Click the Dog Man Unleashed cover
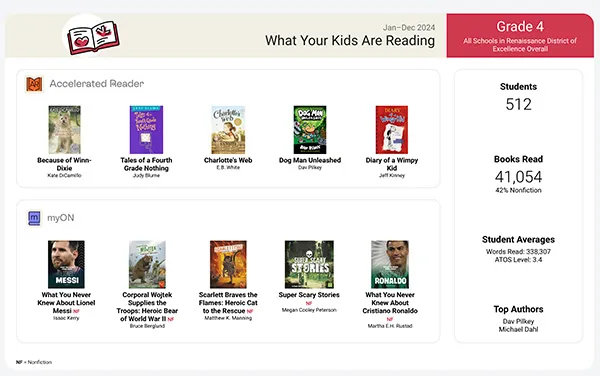This screenshot has height=376, width=600. [310, 130]
